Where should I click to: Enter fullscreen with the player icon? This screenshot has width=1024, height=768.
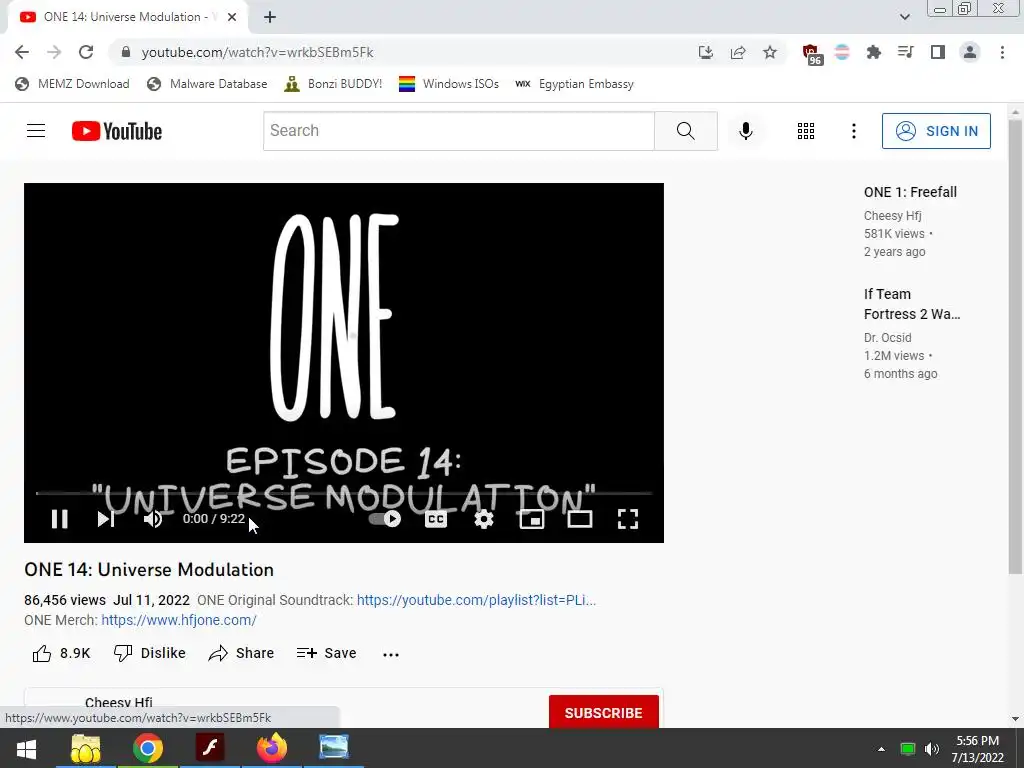pos(628,519)
